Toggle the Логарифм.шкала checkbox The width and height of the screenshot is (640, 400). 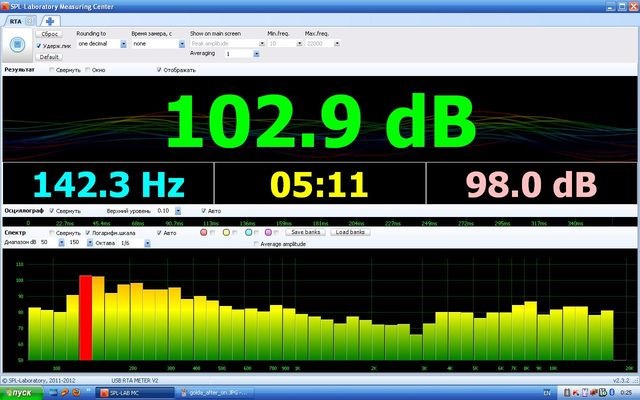point(88,233)
